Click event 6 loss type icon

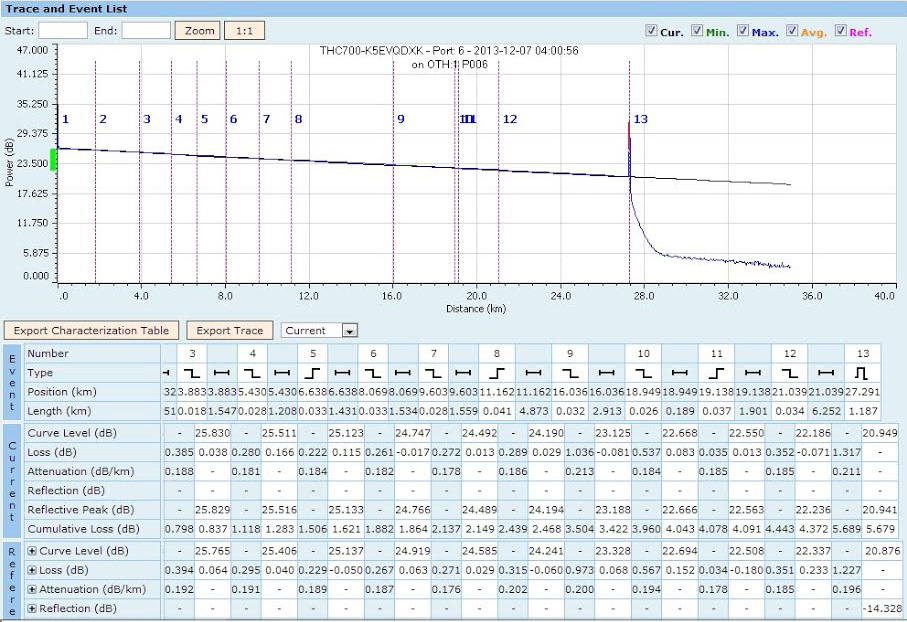[373, 373]
